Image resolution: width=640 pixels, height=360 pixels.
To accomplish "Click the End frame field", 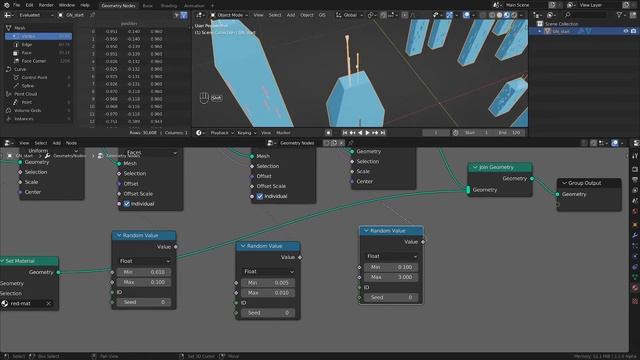I will point(509,133).
